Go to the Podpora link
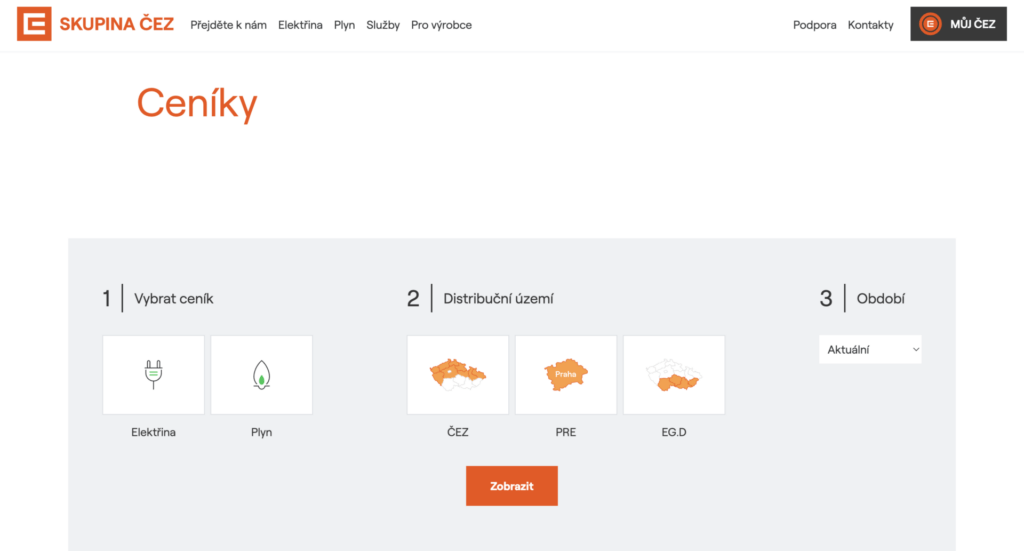This screenshot has width=1024, height=551. (814, 25)
